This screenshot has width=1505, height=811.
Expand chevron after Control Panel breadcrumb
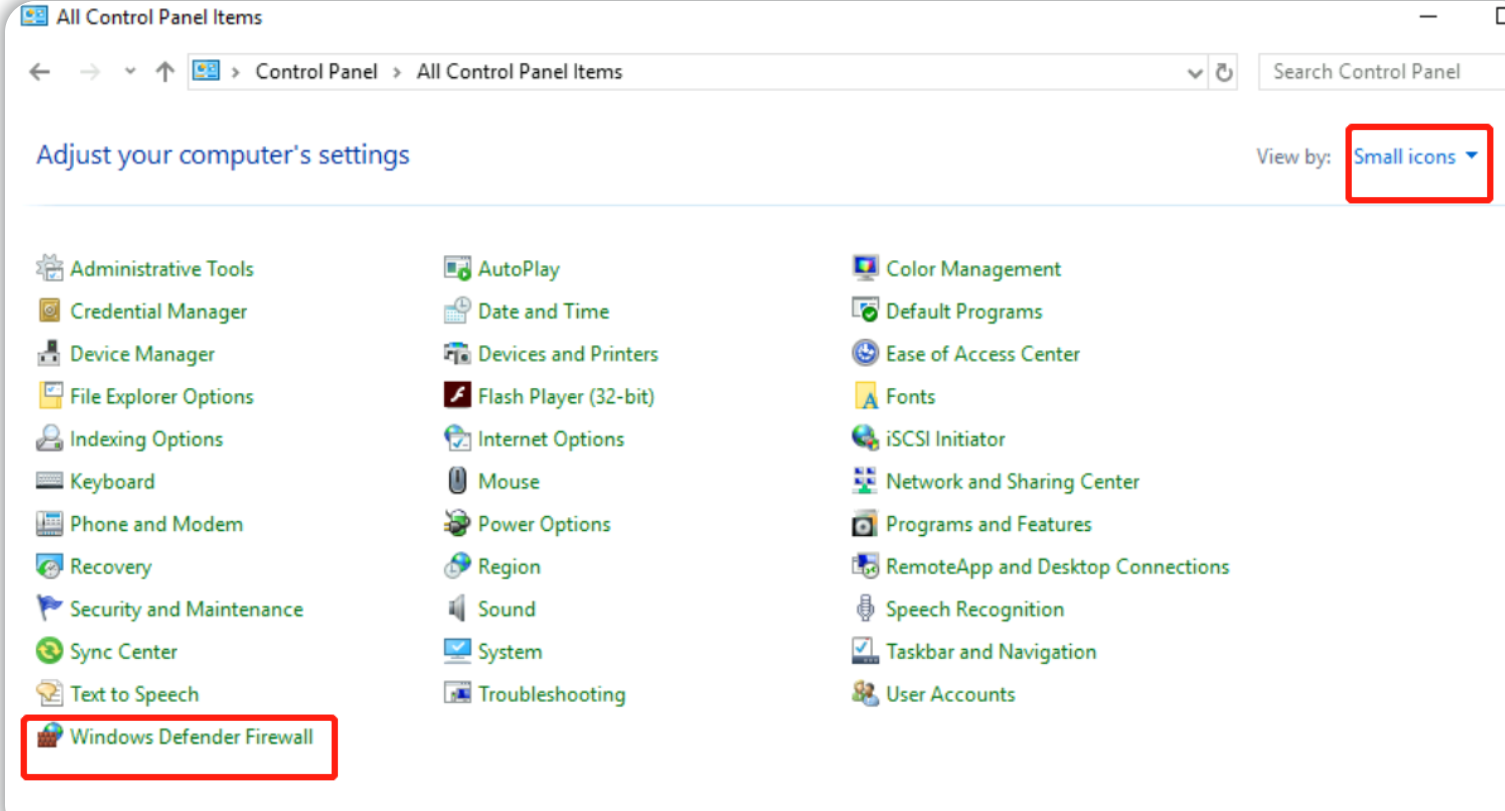397,72
